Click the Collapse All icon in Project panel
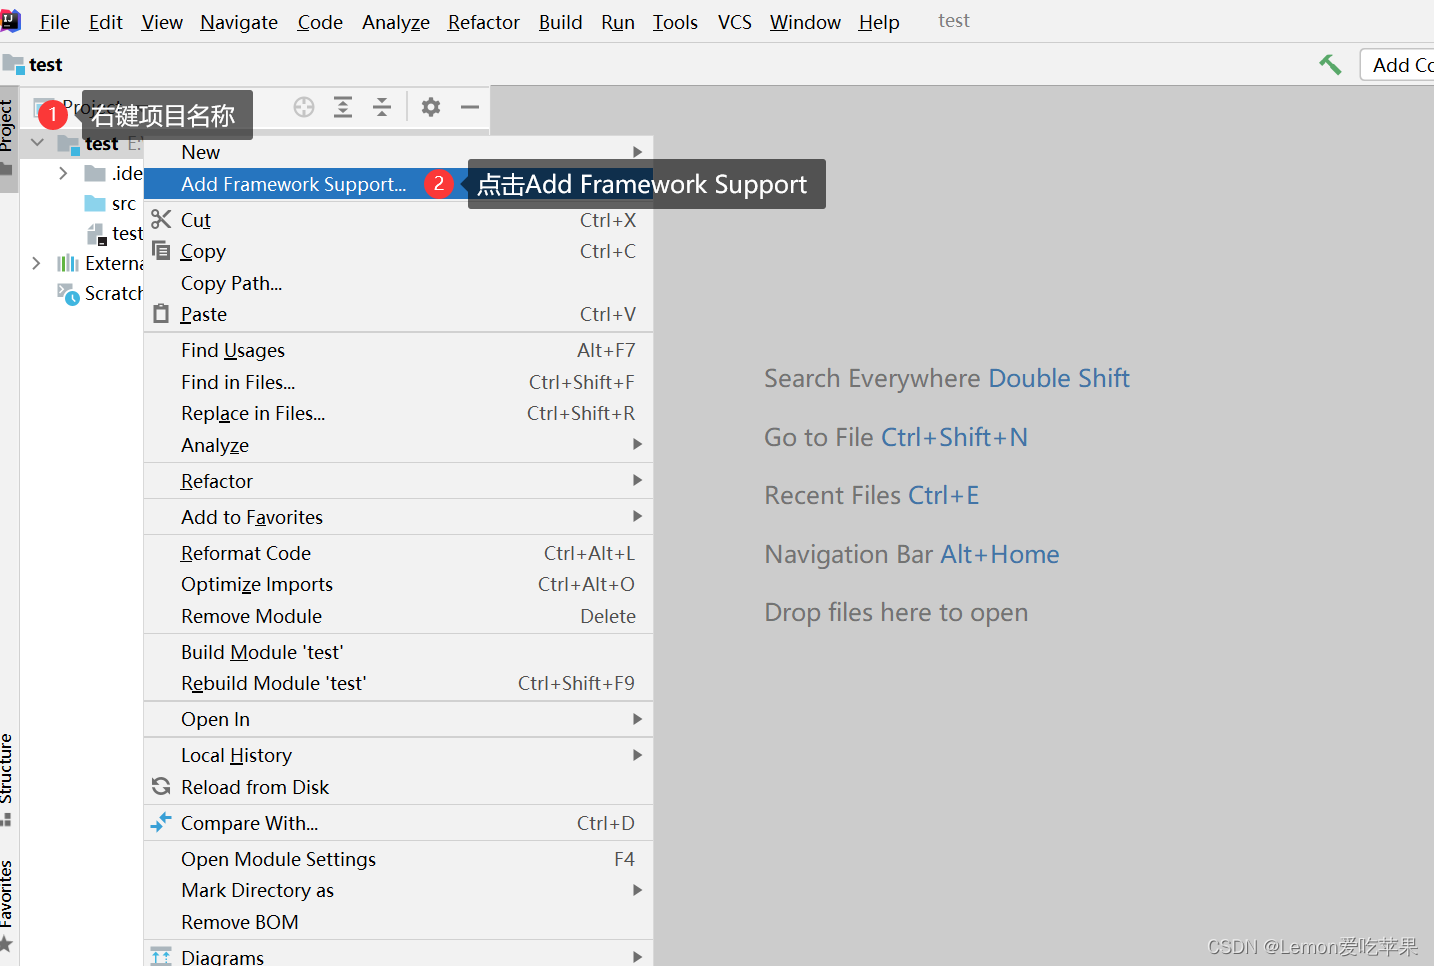The width and height of the screenshot is (1434, 966). pyautogui.click(x=382, y=107)
